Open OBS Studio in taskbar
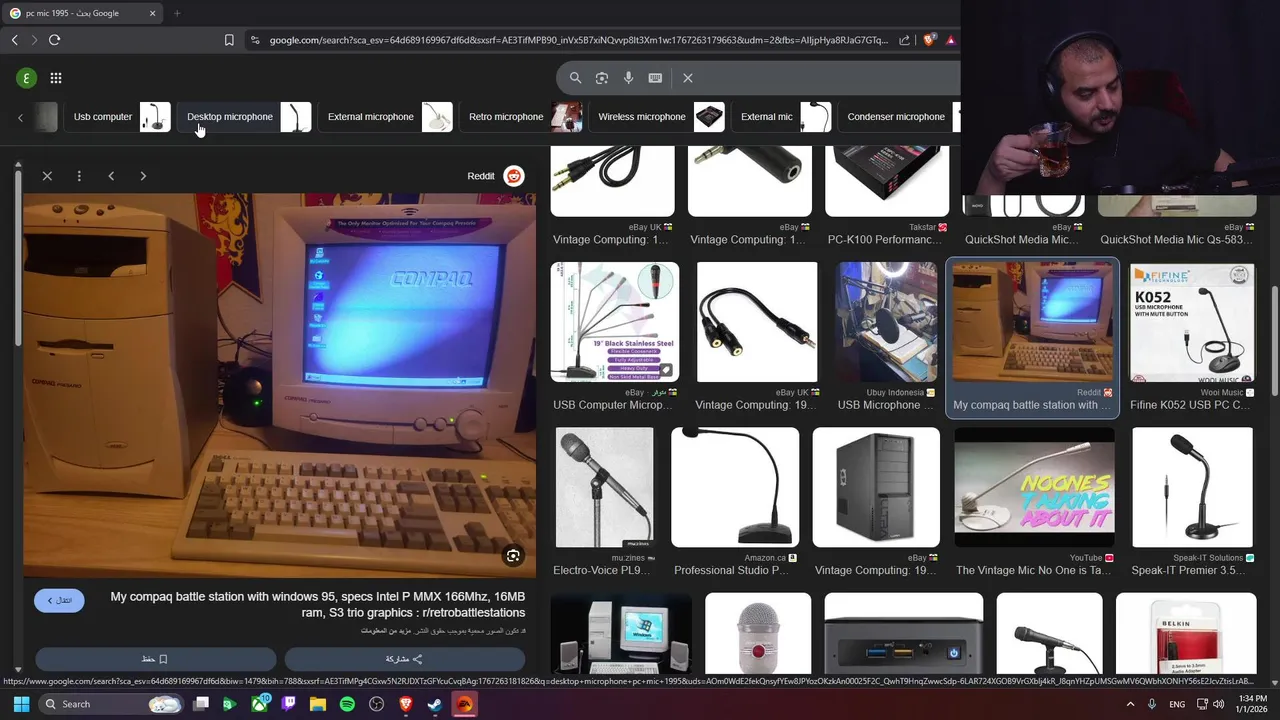Image resolution: width=1280 pixels, height=720 pixels. click(x=377, y=704)
